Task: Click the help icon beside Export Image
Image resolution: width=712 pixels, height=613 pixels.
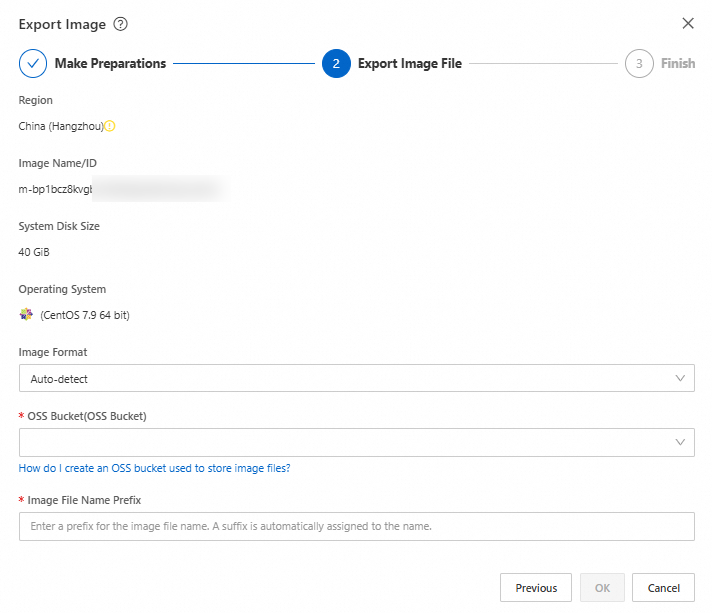Action: [121, 23]
